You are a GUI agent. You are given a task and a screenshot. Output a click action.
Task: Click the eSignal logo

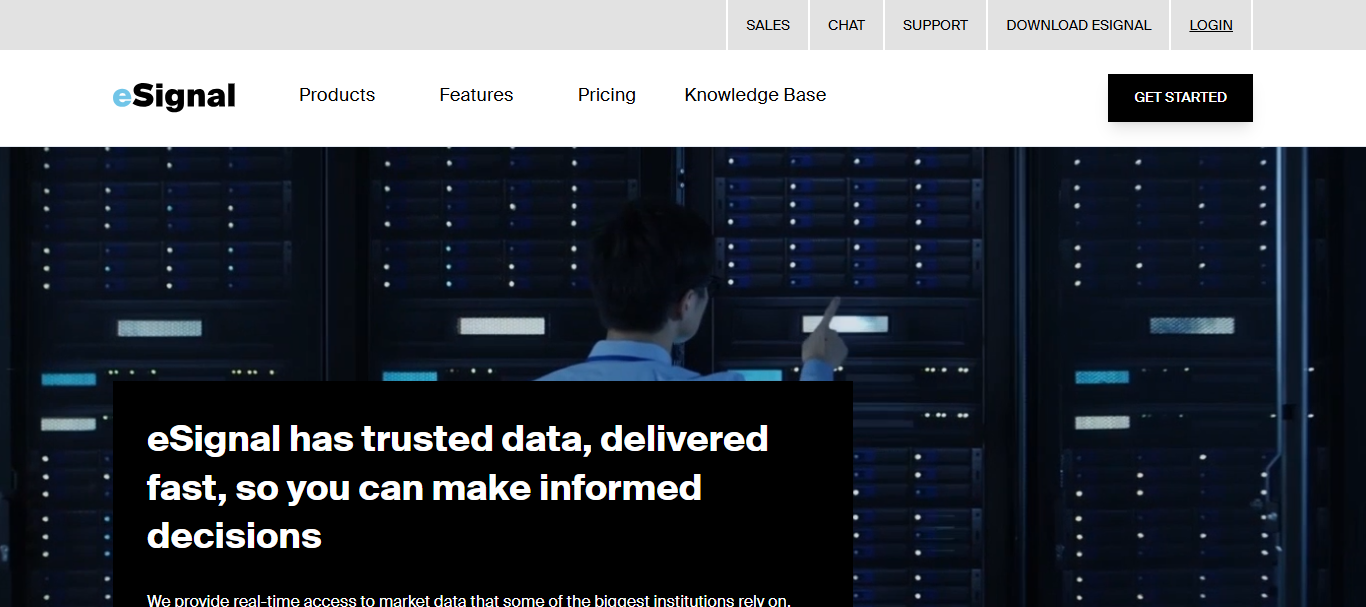tap(174, 96)
